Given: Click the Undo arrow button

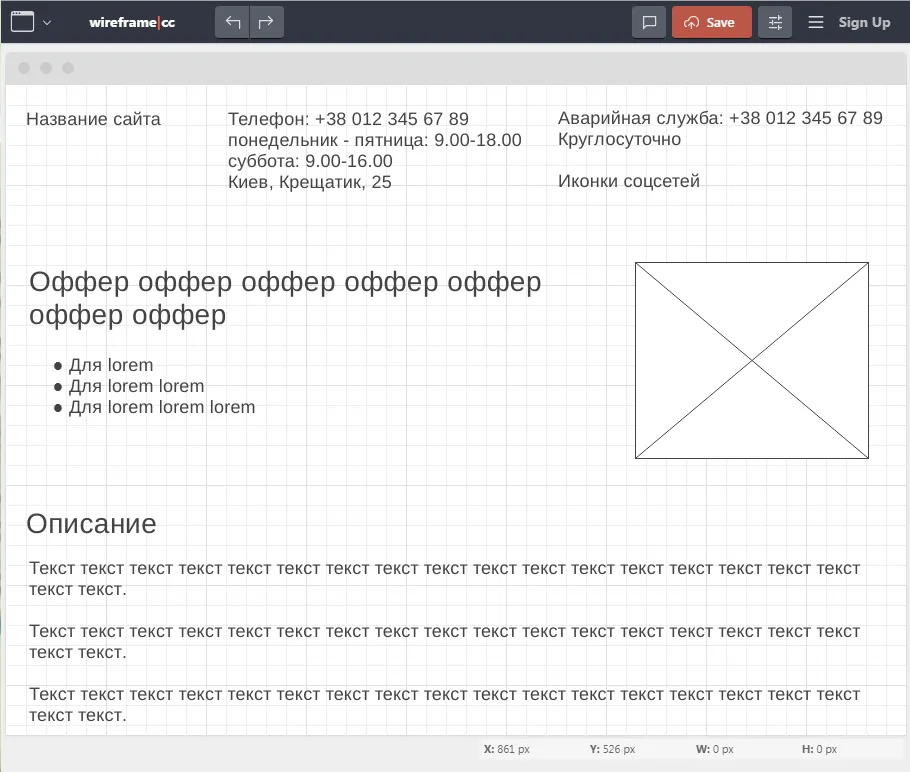Looking at the screenshot, I should pyautogui.click(x=233, y=22).
